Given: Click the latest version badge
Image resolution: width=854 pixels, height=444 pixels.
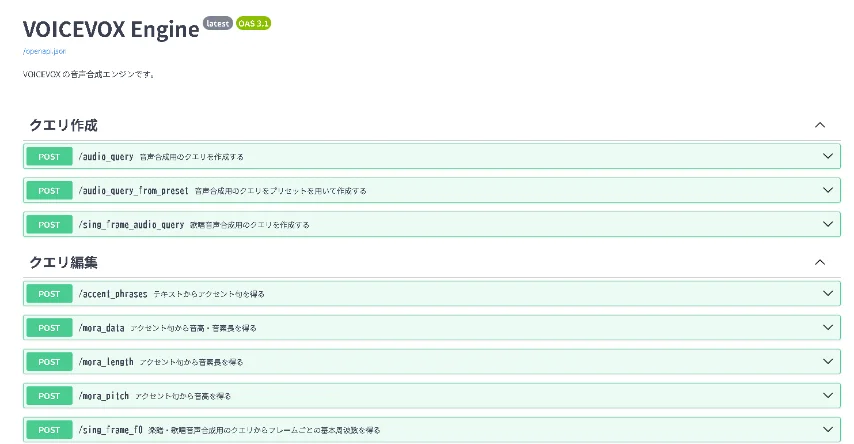Looking at the screenshot, I should (218, 23).
